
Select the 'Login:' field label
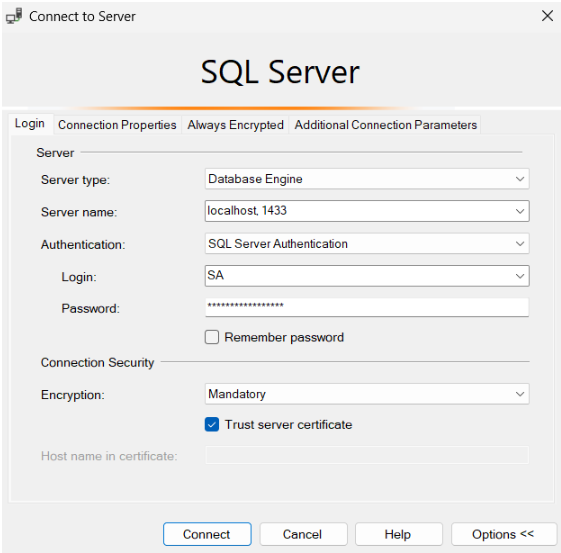pos(79,277)
